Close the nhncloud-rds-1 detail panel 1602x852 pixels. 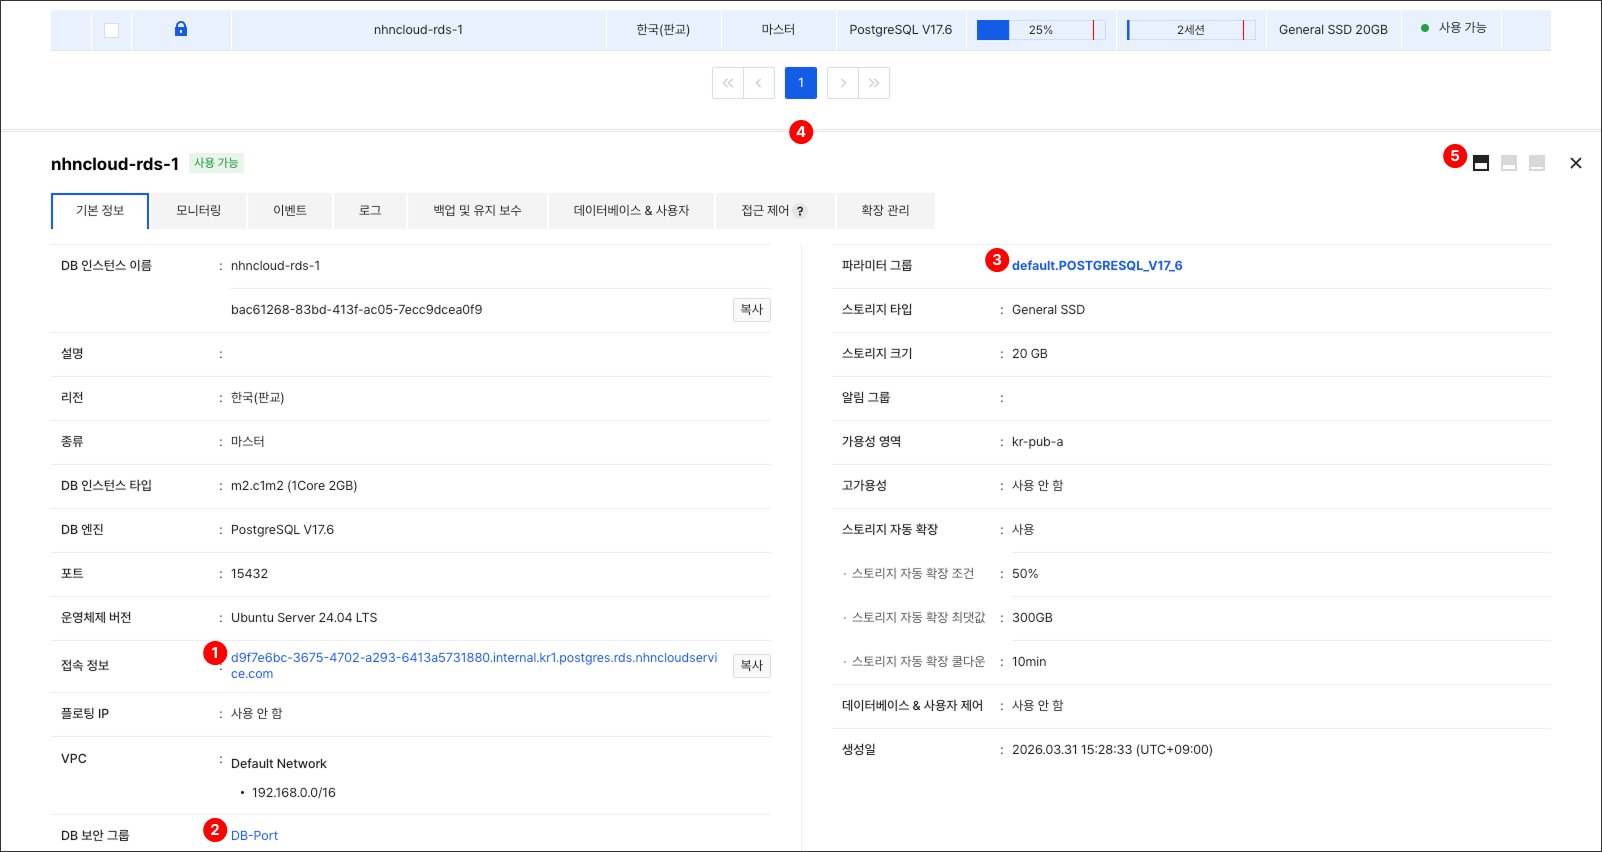1576,163
